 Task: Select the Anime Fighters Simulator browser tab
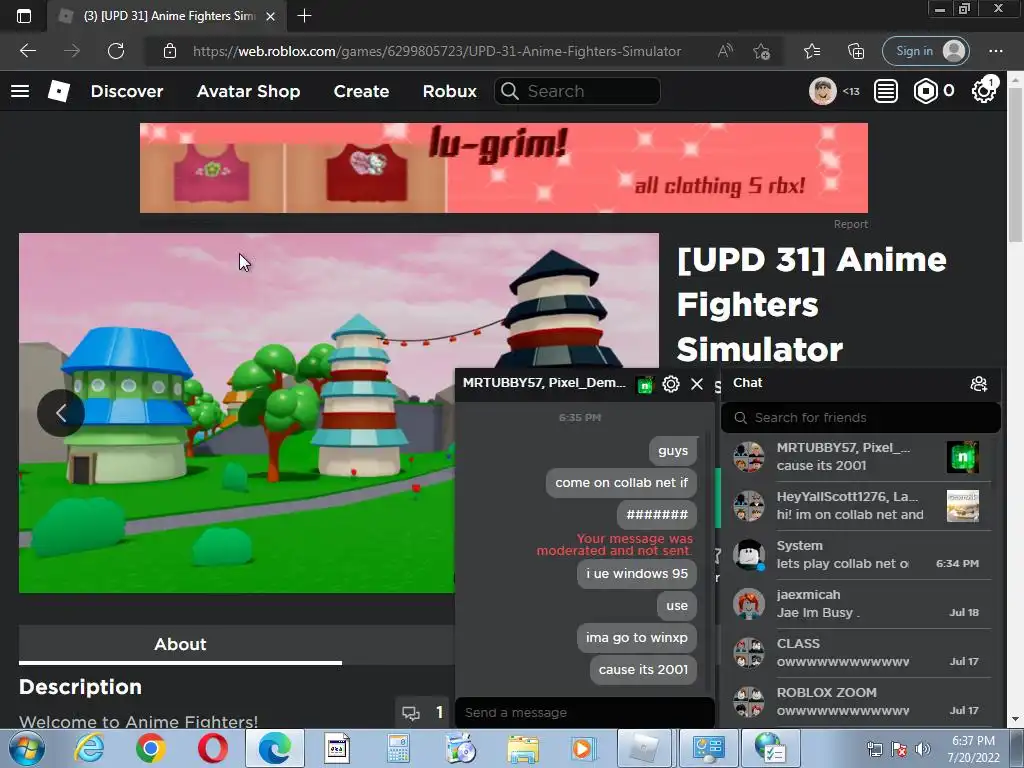click(x=167, y=16)
